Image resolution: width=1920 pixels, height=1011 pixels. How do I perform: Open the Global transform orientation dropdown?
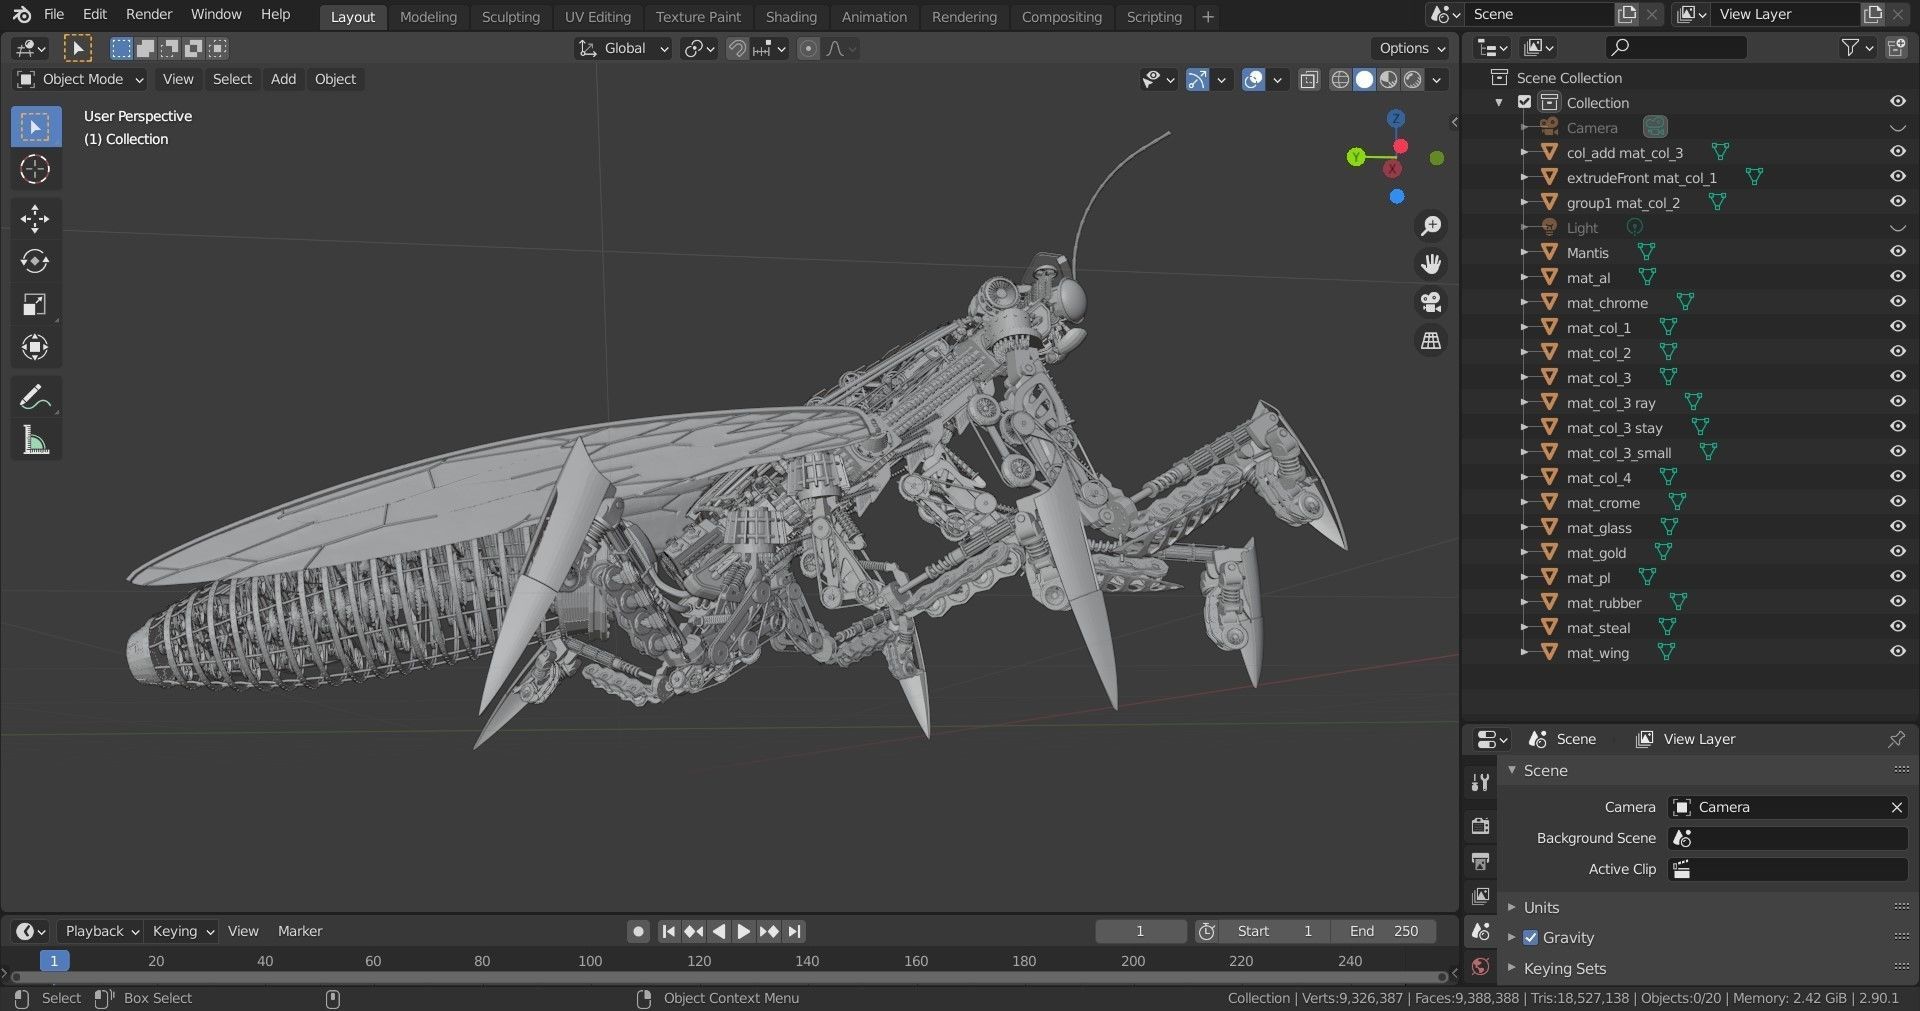[623, 48]
